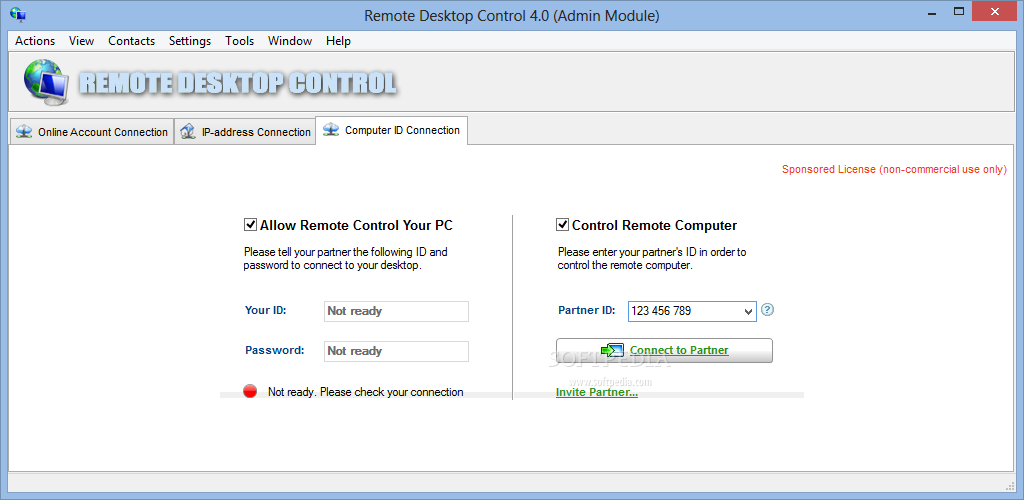This screenshot has height=500, width=1024.
Task: Click the green arrow icon on Connect button
Action: (612, 351)
